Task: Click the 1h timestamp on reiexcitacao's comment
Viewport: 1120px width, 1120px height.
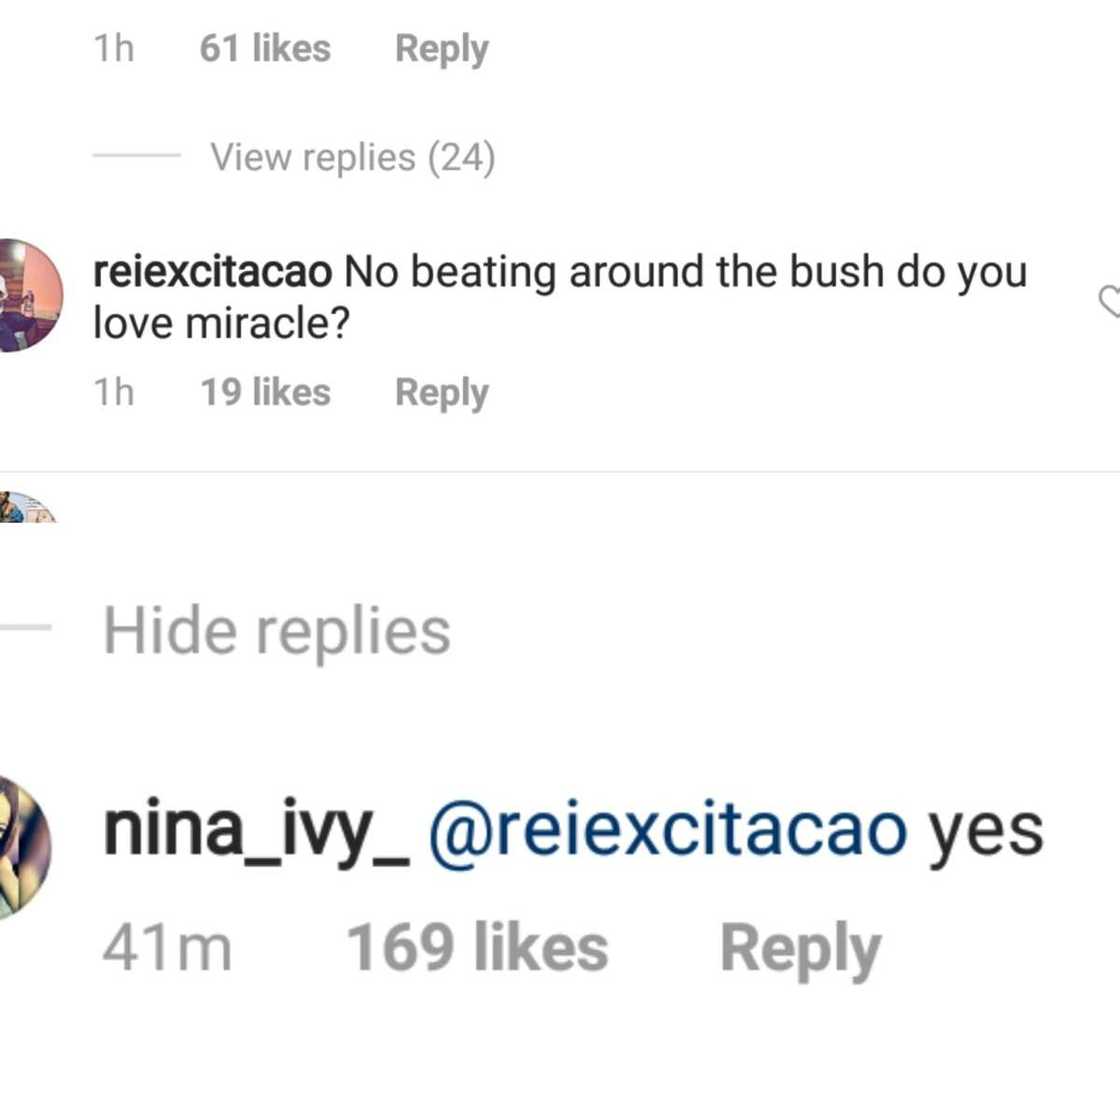Action: point(116,392)
